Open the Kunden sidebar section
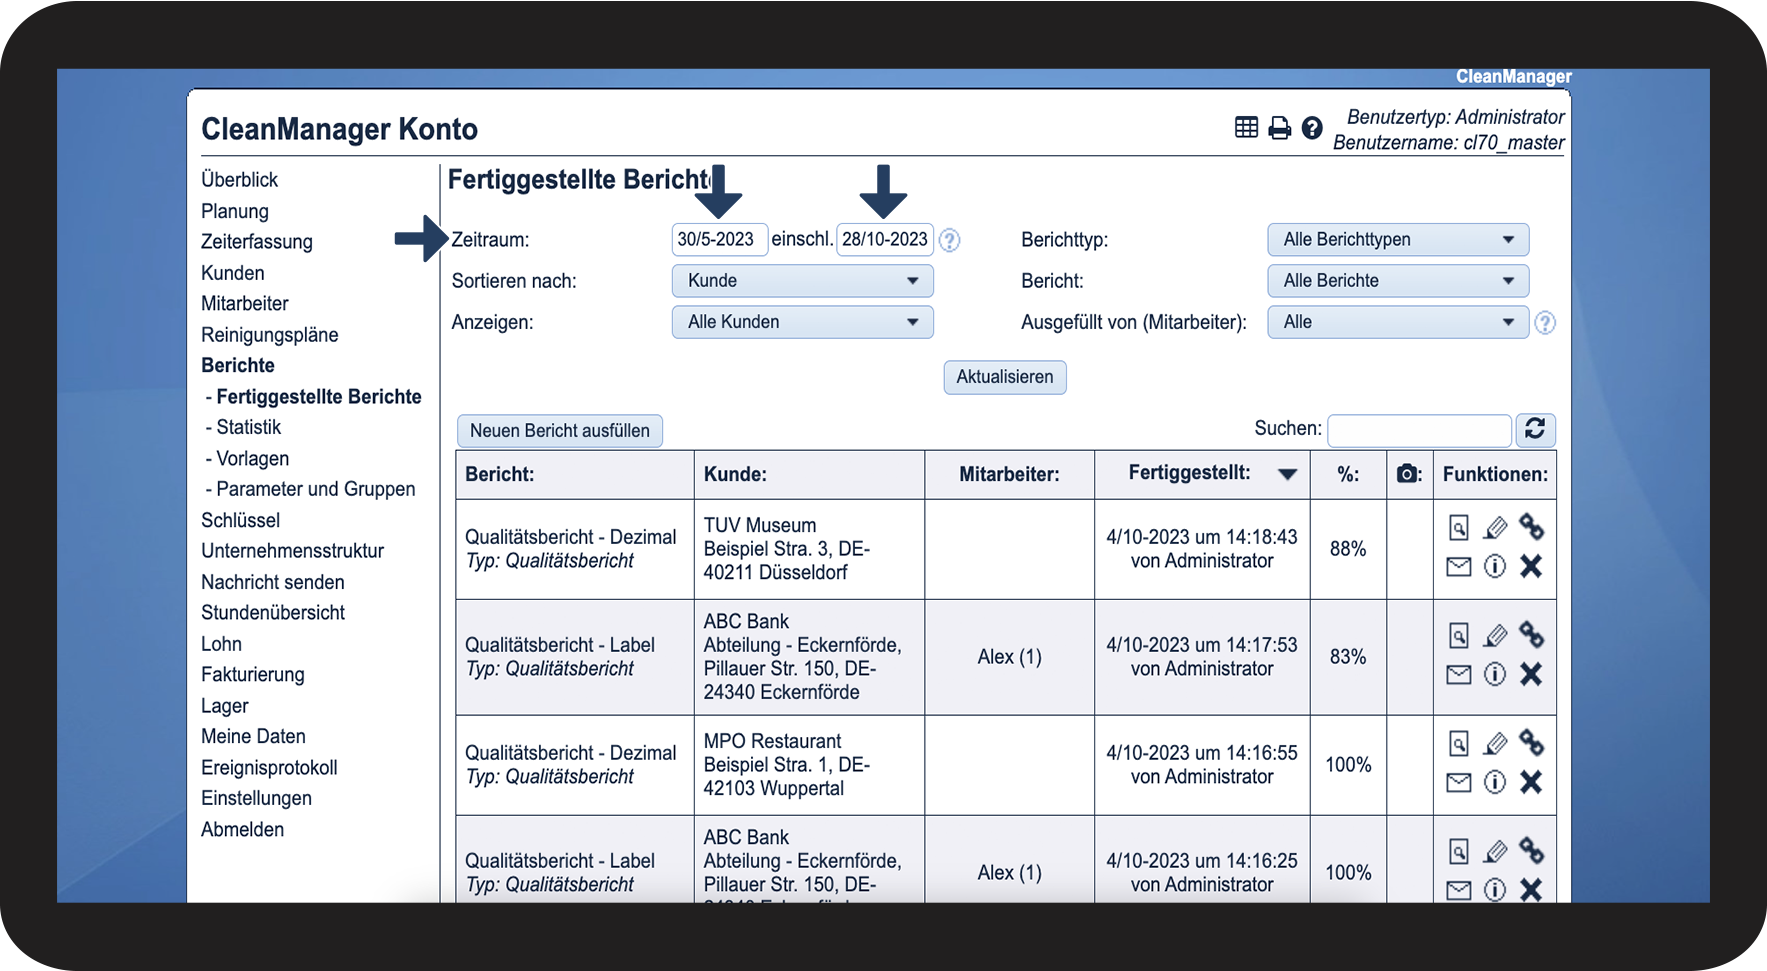Screen dimensions: 1767x971 coord(233,273)
